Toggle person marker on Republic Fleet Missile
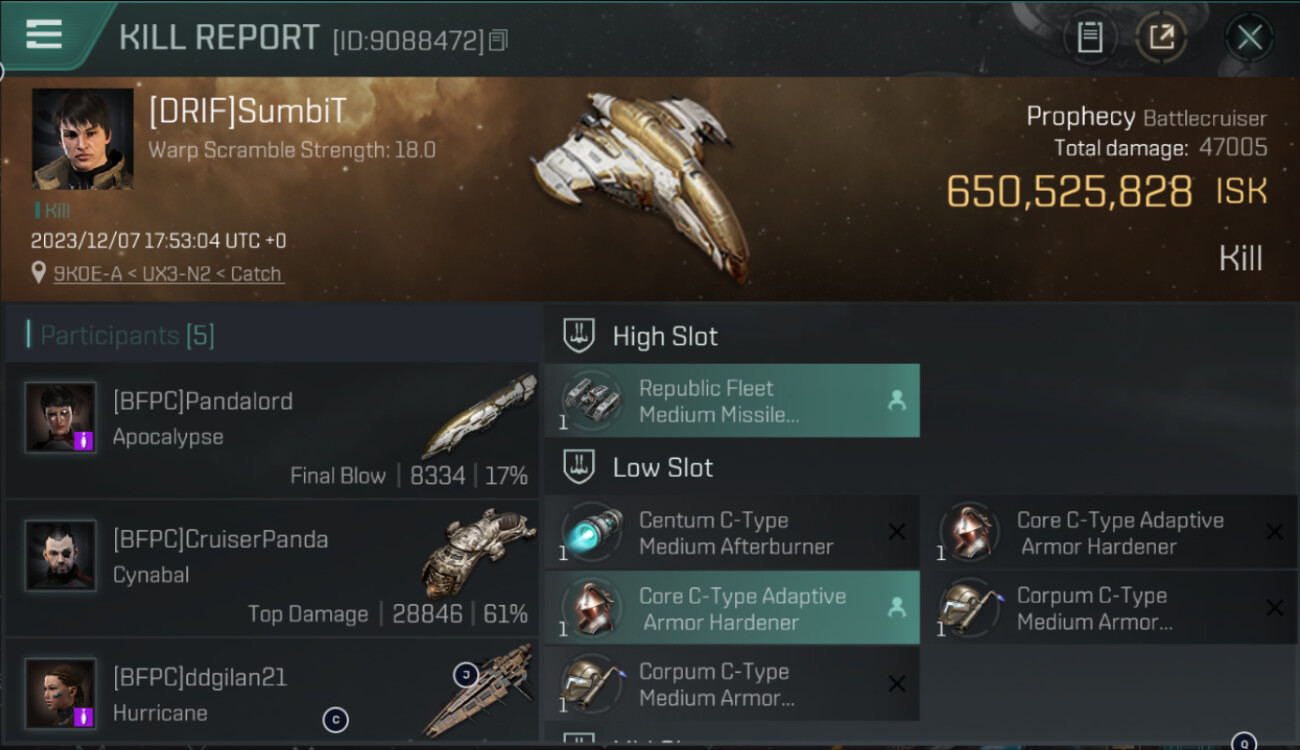The height and width of the screenshot is (750, 1300). (896, 401)
